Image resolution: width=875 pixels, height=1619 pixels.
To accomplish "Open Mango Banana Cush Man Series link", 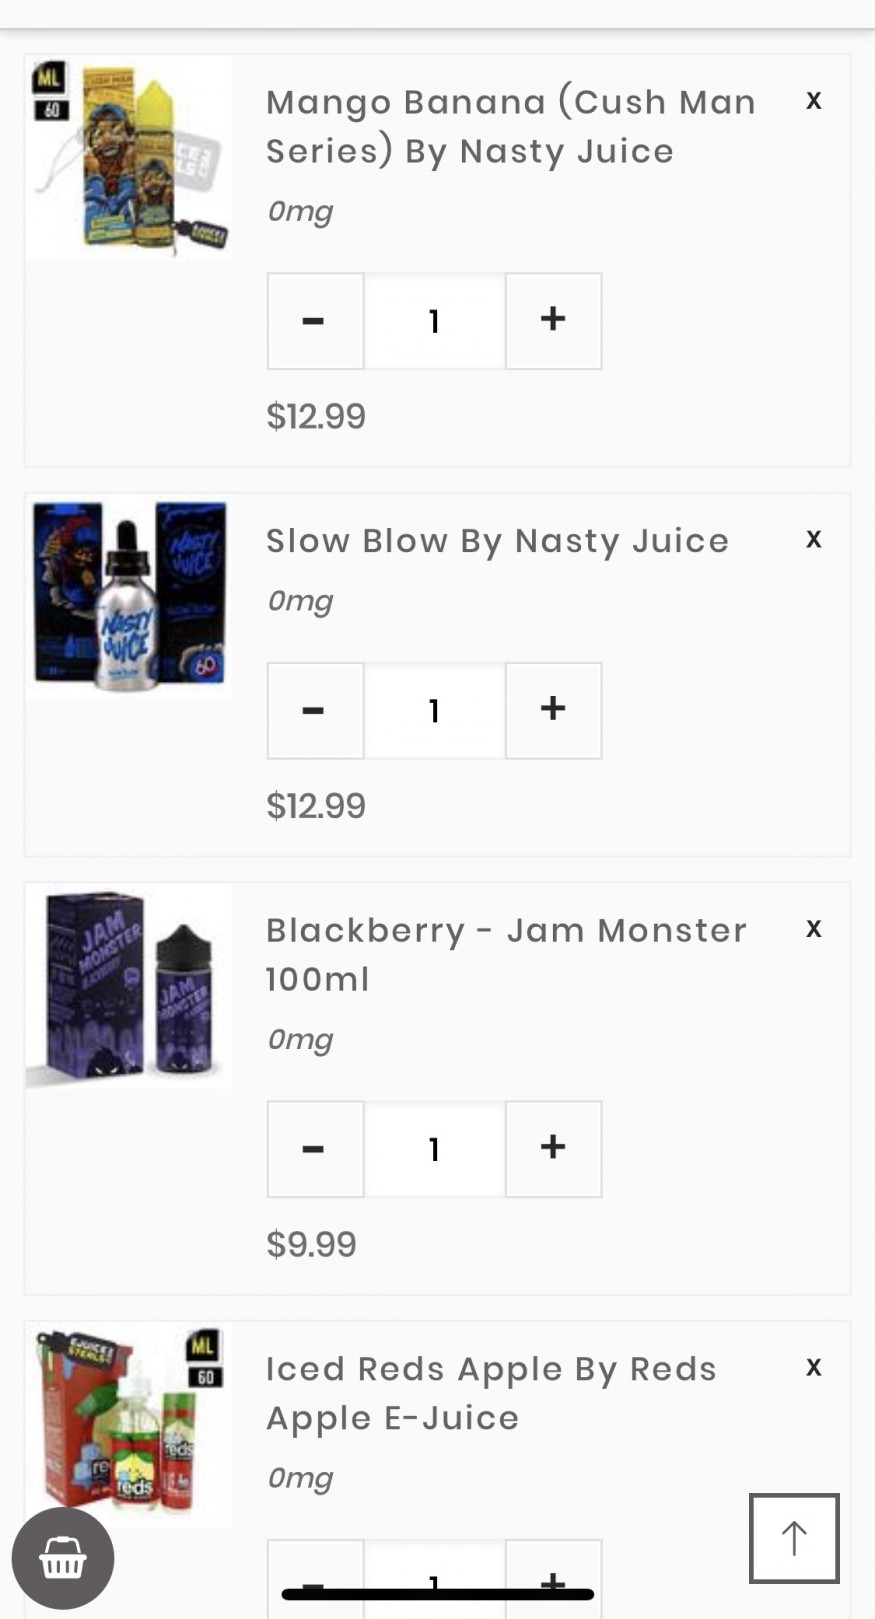I will [x=510, y=126].
